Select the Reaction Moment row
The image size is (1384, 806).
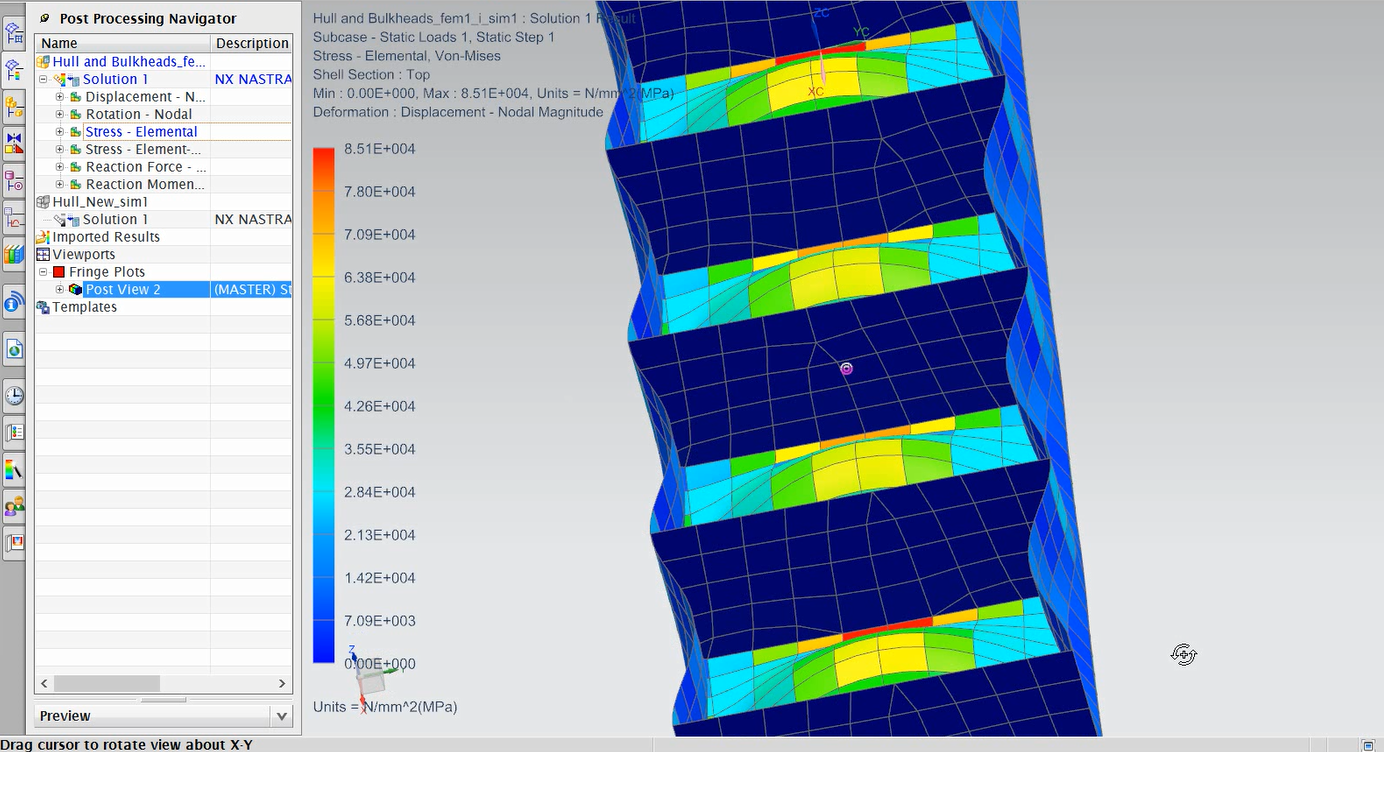click(145, 184)
